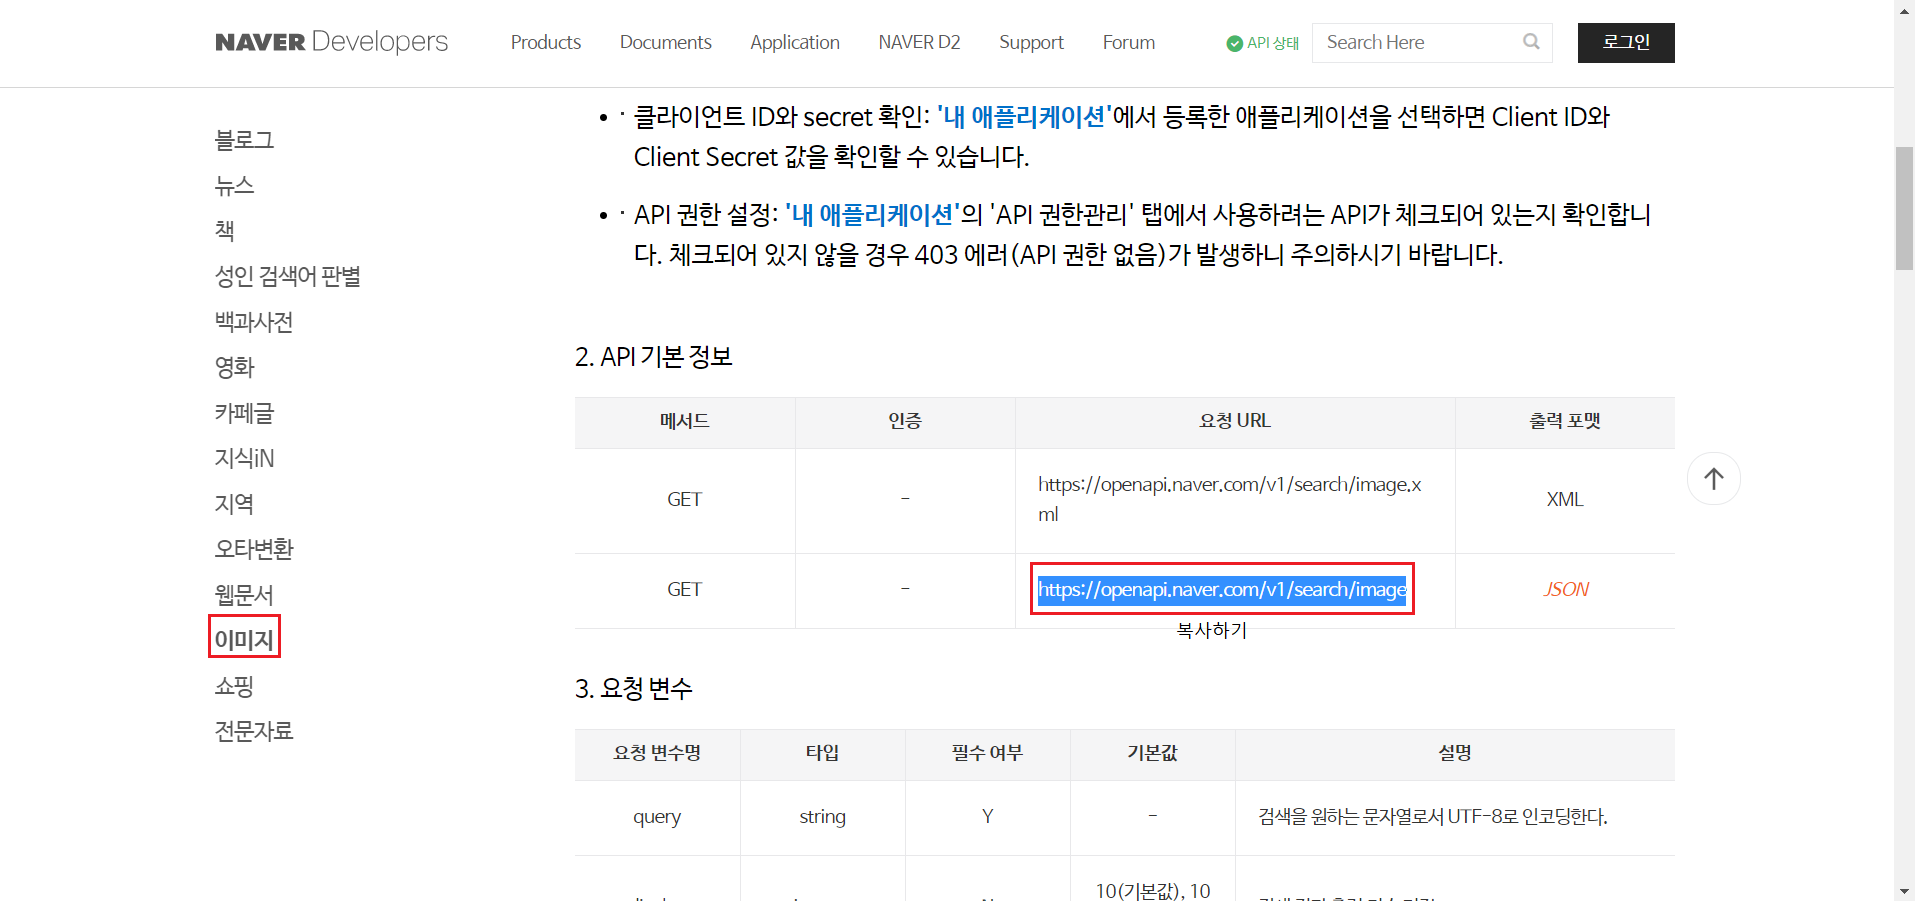This screenshot has height=901, width=1915.
Task: Open the Products menu
Action: point(546,42)
